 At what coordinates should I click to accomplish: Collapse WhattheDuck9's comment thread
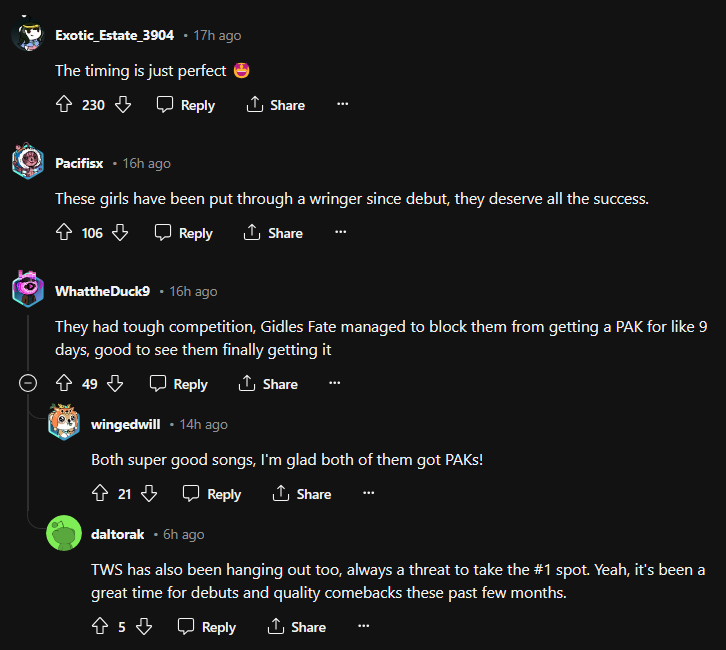pos(29,384)
